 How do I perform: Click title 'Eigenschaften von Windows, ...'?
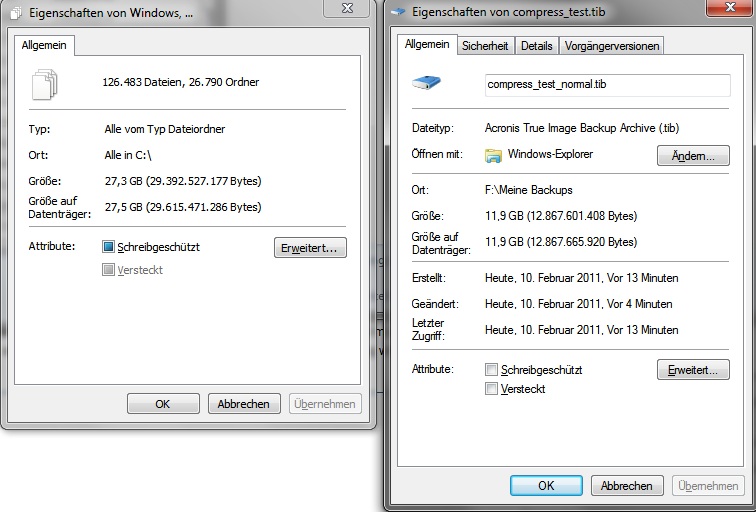(111, 13)
